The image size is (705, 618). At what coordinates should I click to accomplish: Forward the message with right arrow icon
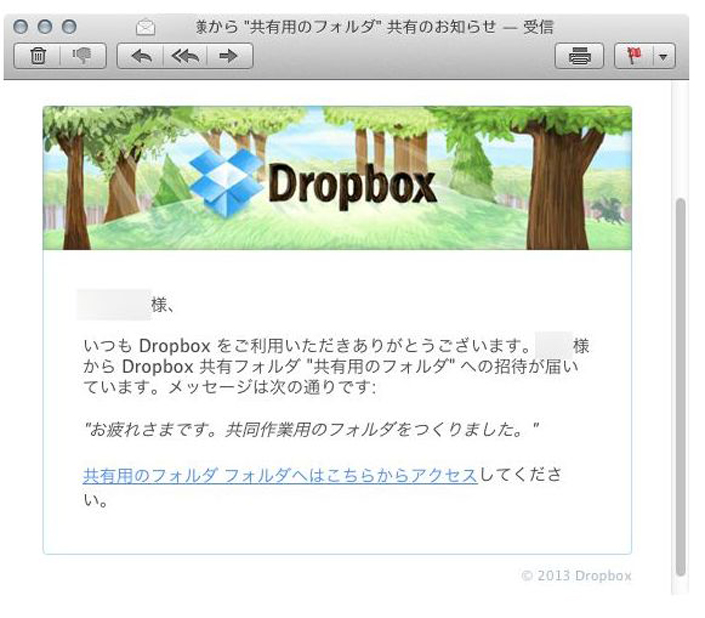coord(229,56)
